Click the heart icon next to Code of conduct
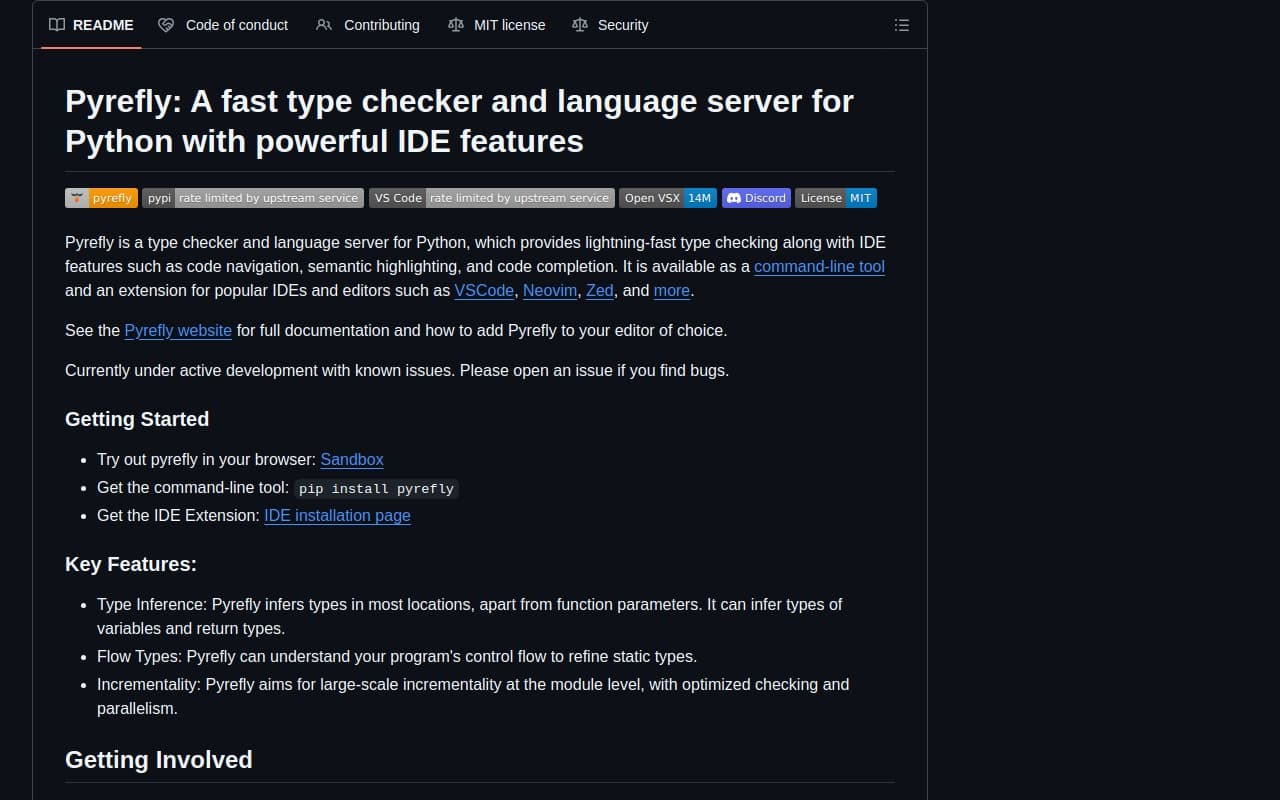The image size is (1280, 800). [x=166, y=25]
